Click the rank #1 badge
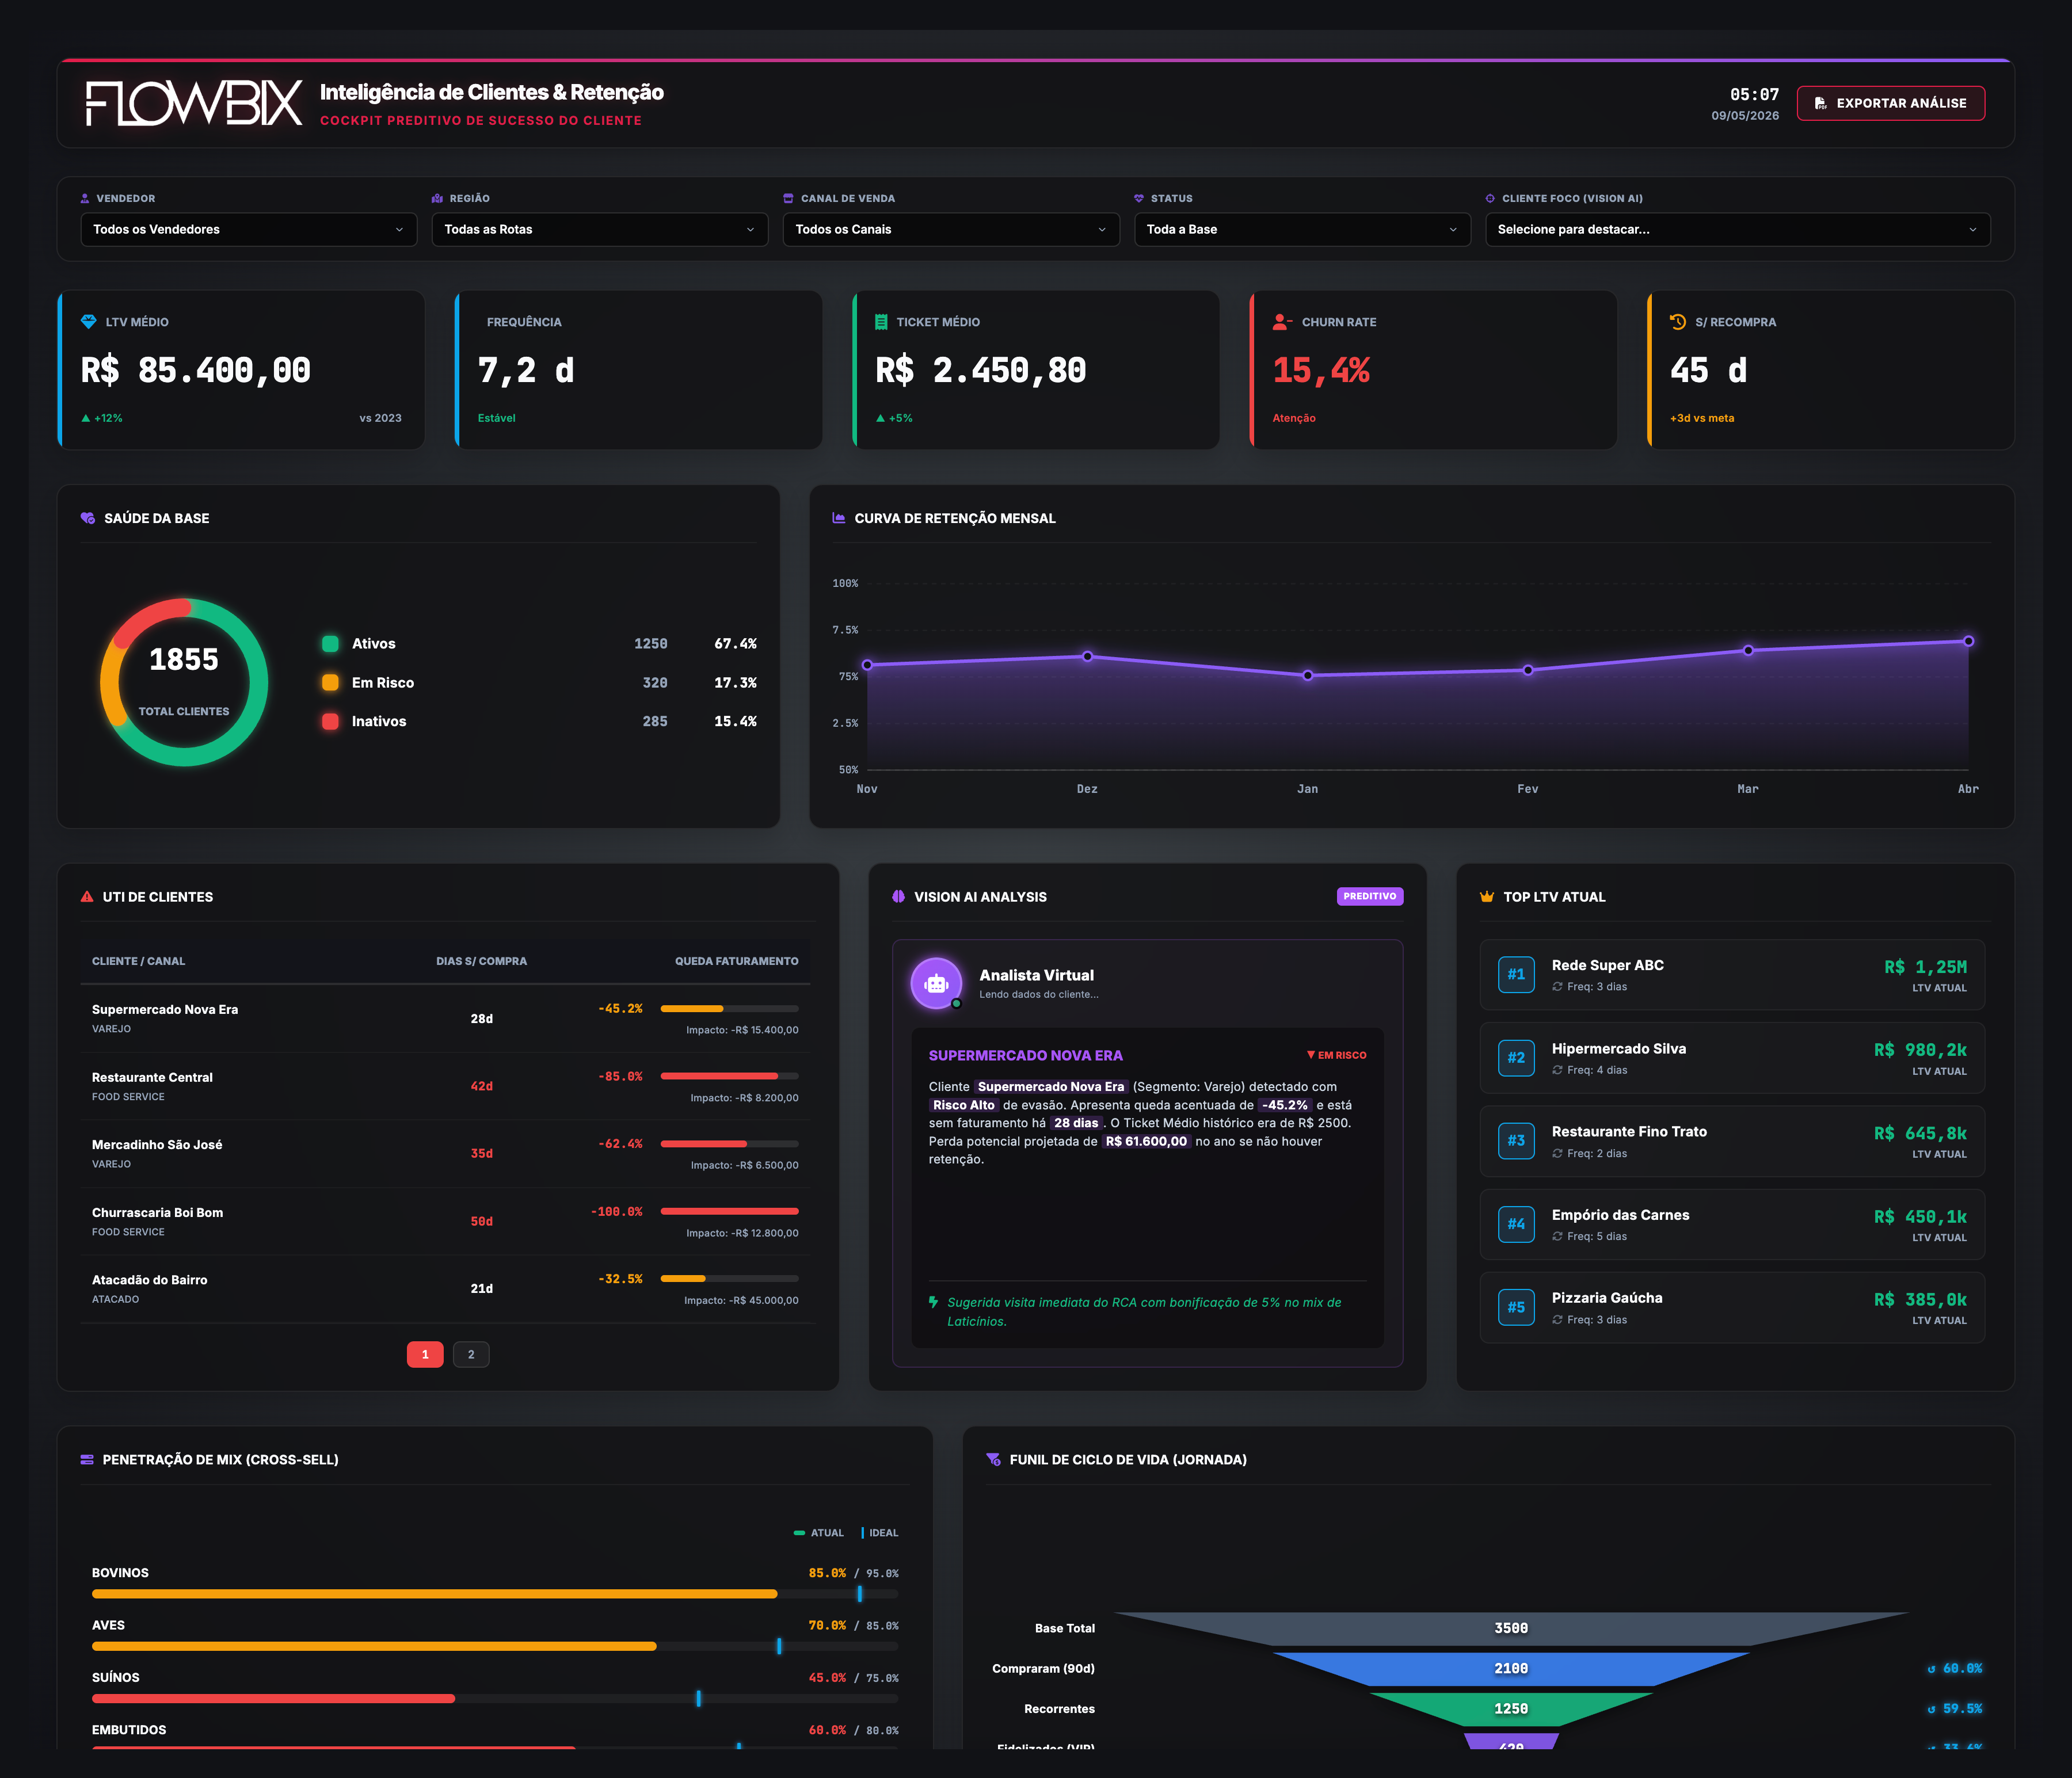This screenshot has height=1778, width=2072. (1516, 975)
